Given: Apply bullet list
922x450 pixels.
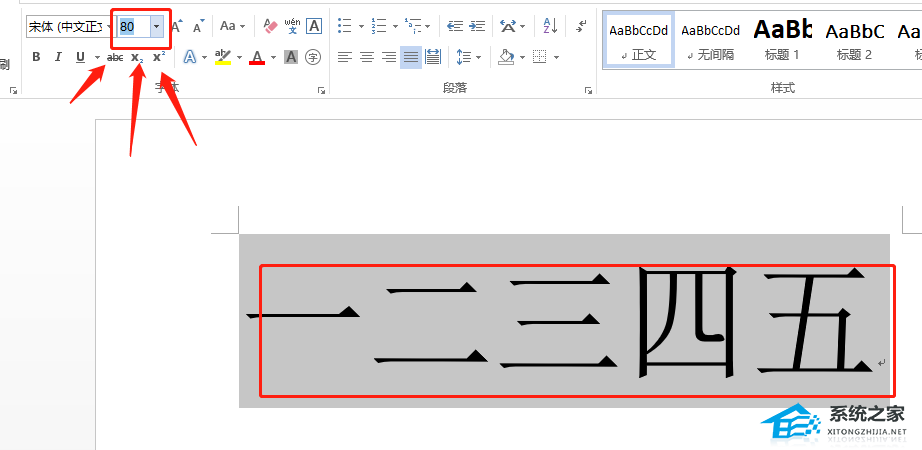Looking at the screenshot, I should (x=345, y=26).
